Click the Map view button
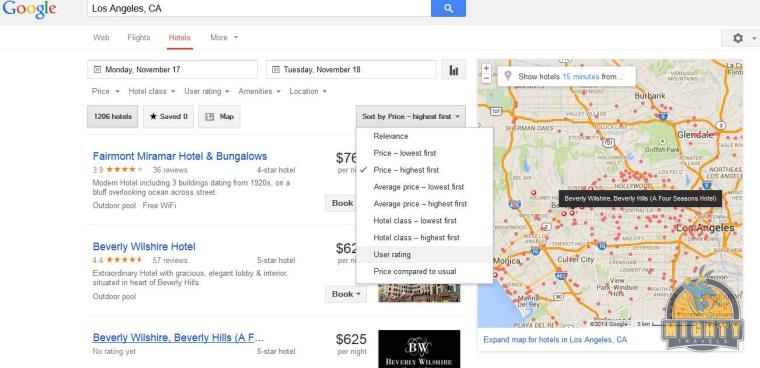 click(219, 117)
